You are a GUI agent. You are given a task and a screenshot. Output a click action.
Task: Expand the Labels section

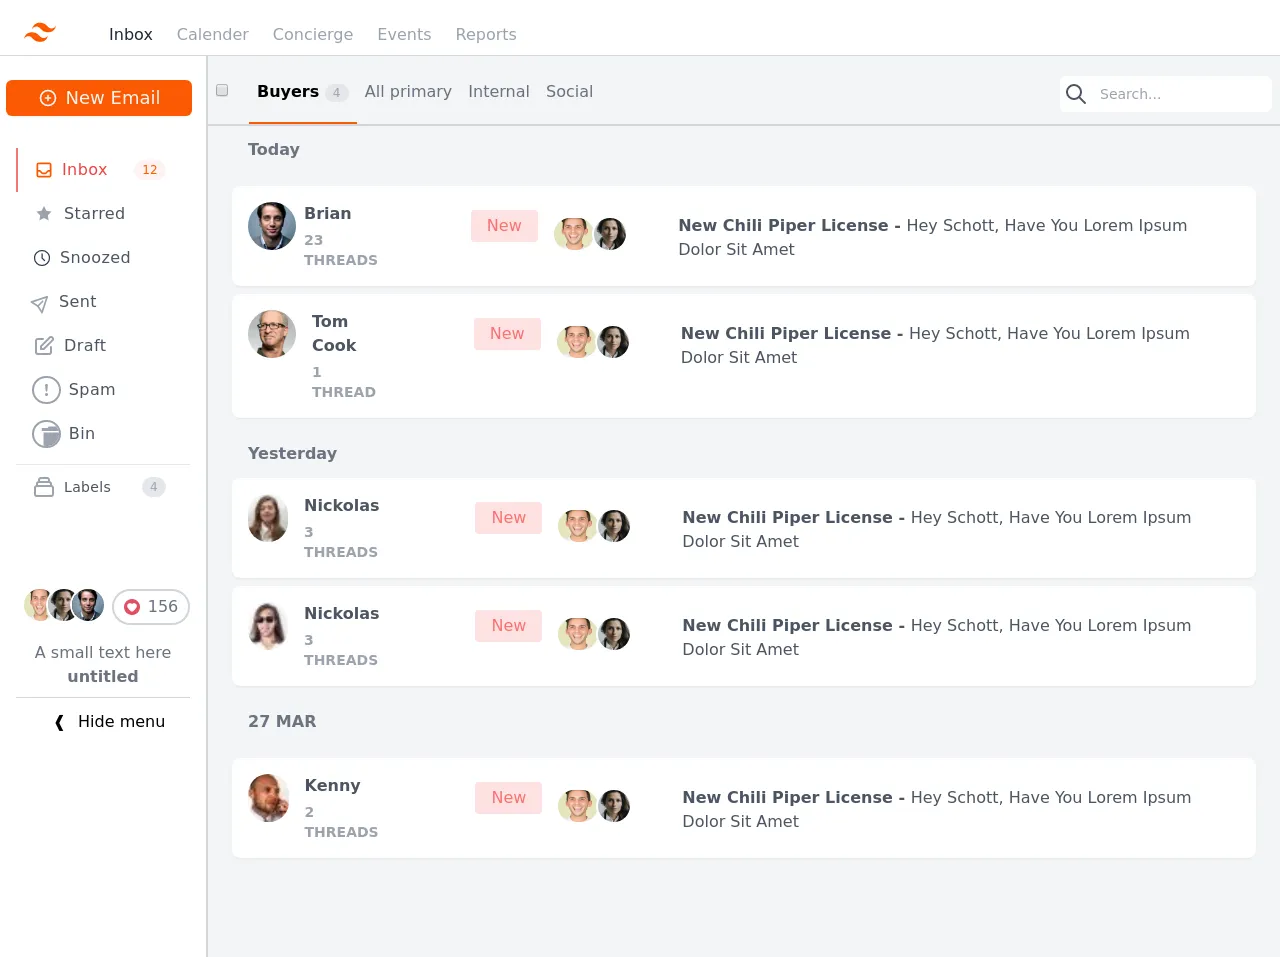click(88, 487)
